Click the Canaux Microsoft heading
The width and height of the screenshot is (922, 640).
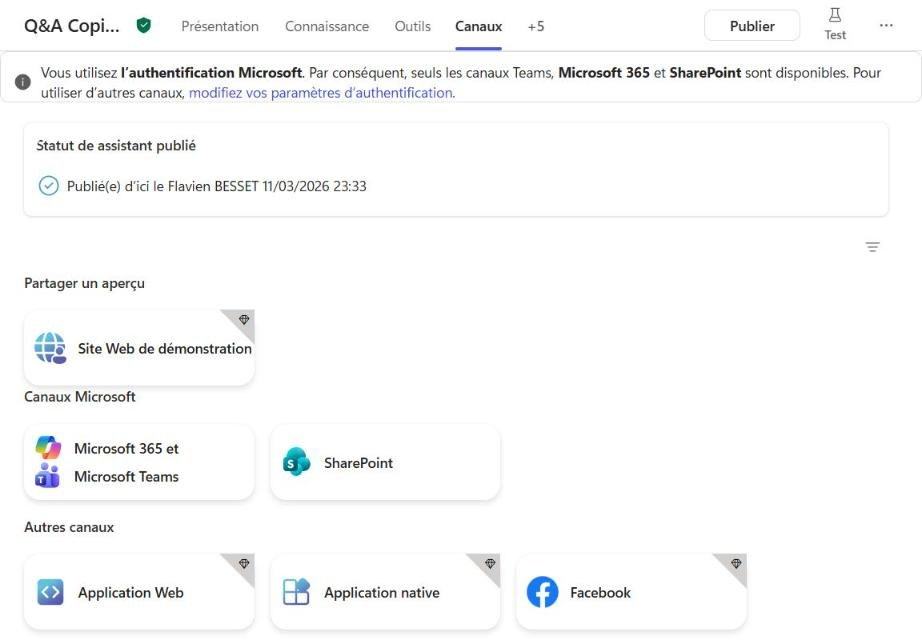click(x=80, y=397)
